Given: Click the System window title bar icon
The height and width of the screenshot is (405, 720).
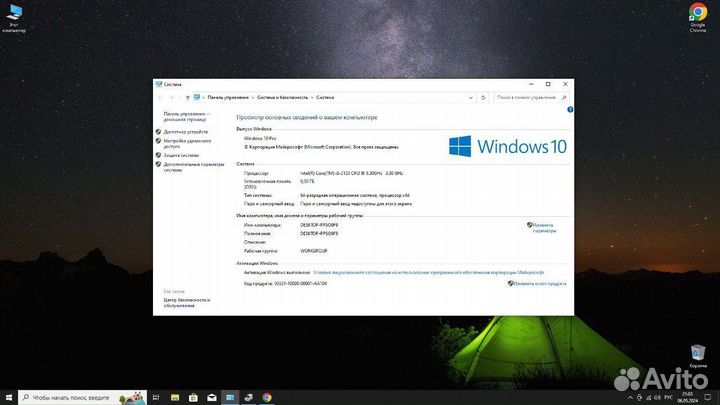Looking at the screenshot, I should [x=159, y=84].
